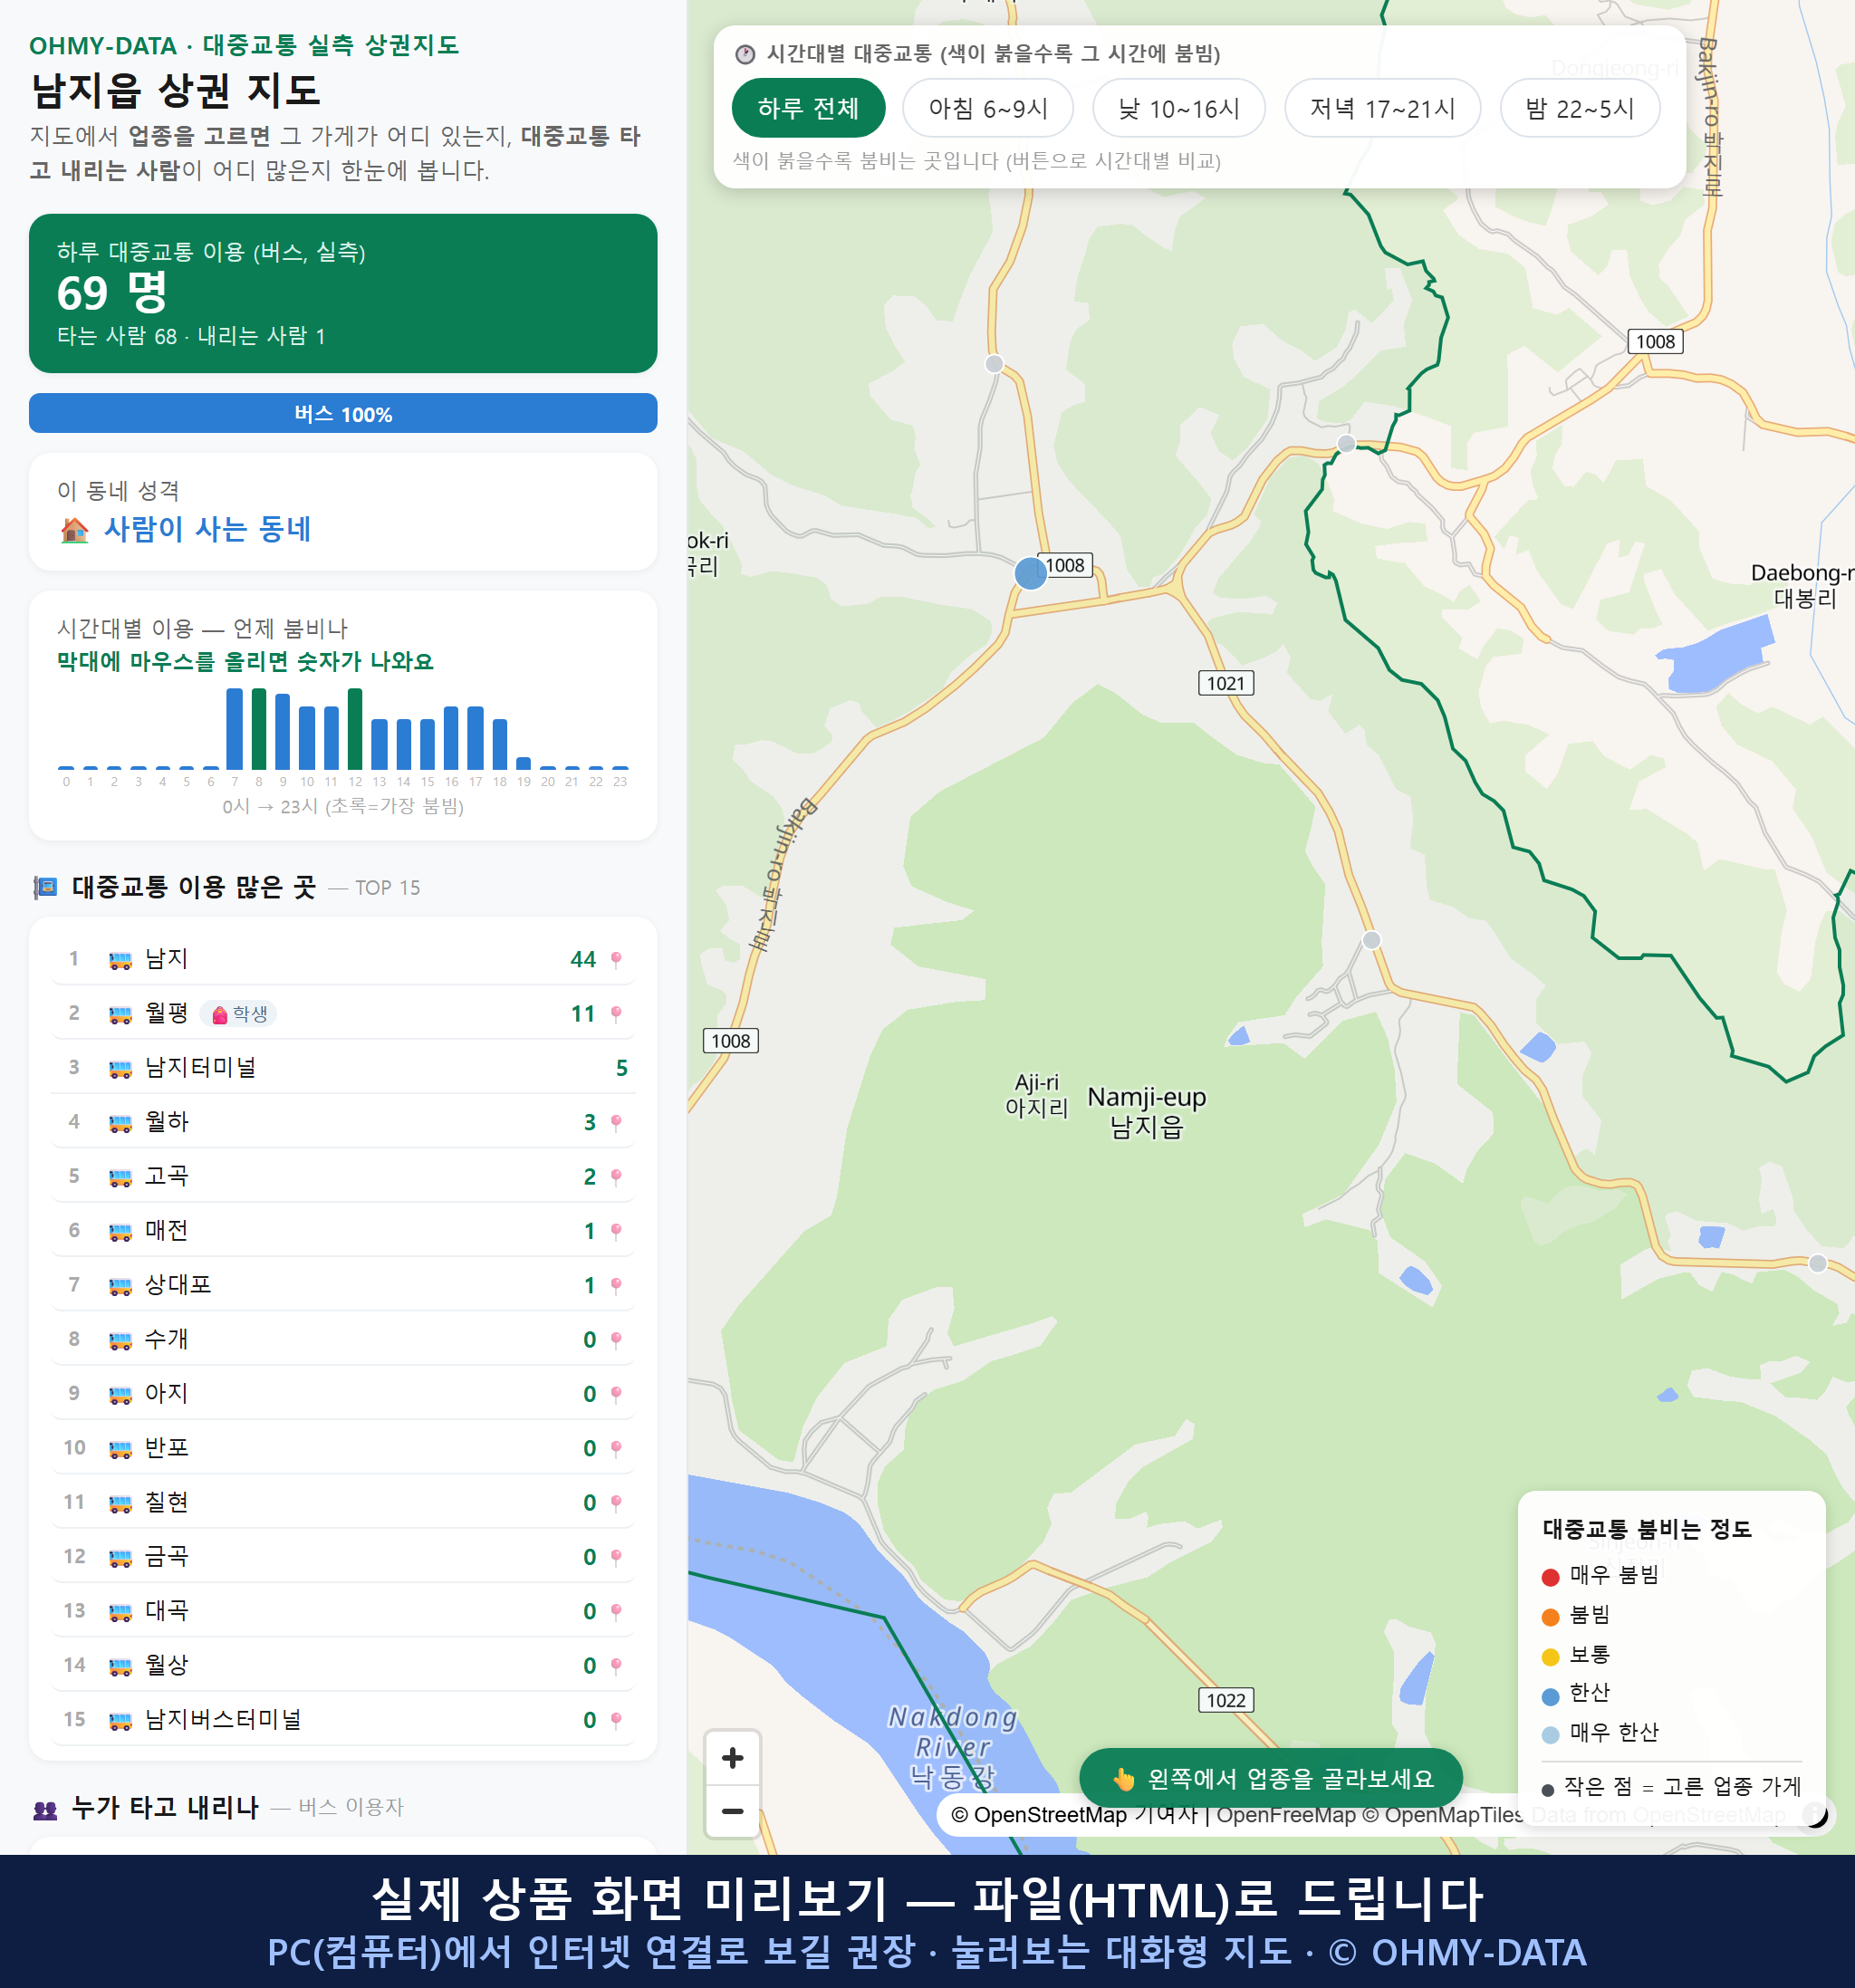The height and width of the screenshot is (1988, 1855).
Task: Select the green 8시 bar in chart
Action: point(259,728)
